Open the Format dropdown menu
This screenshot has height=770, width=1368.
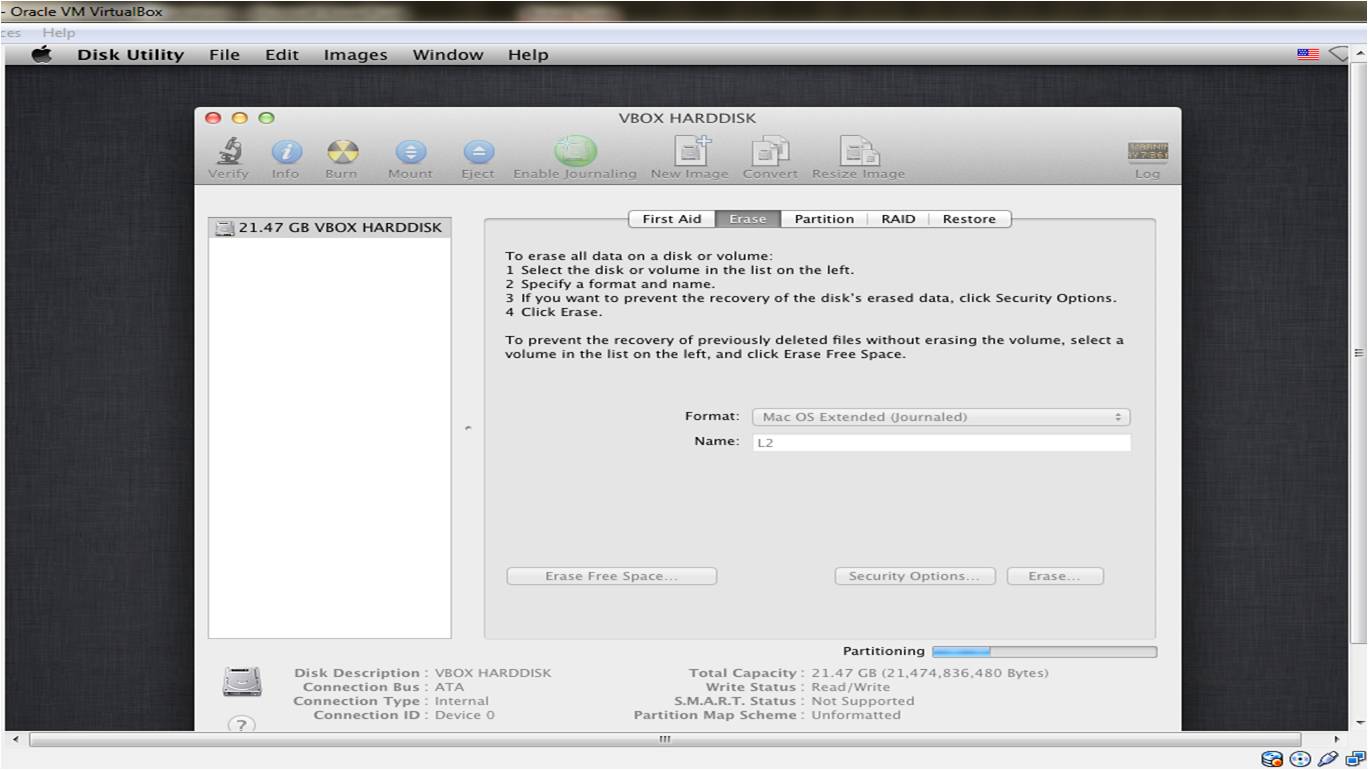coord(941,417)
